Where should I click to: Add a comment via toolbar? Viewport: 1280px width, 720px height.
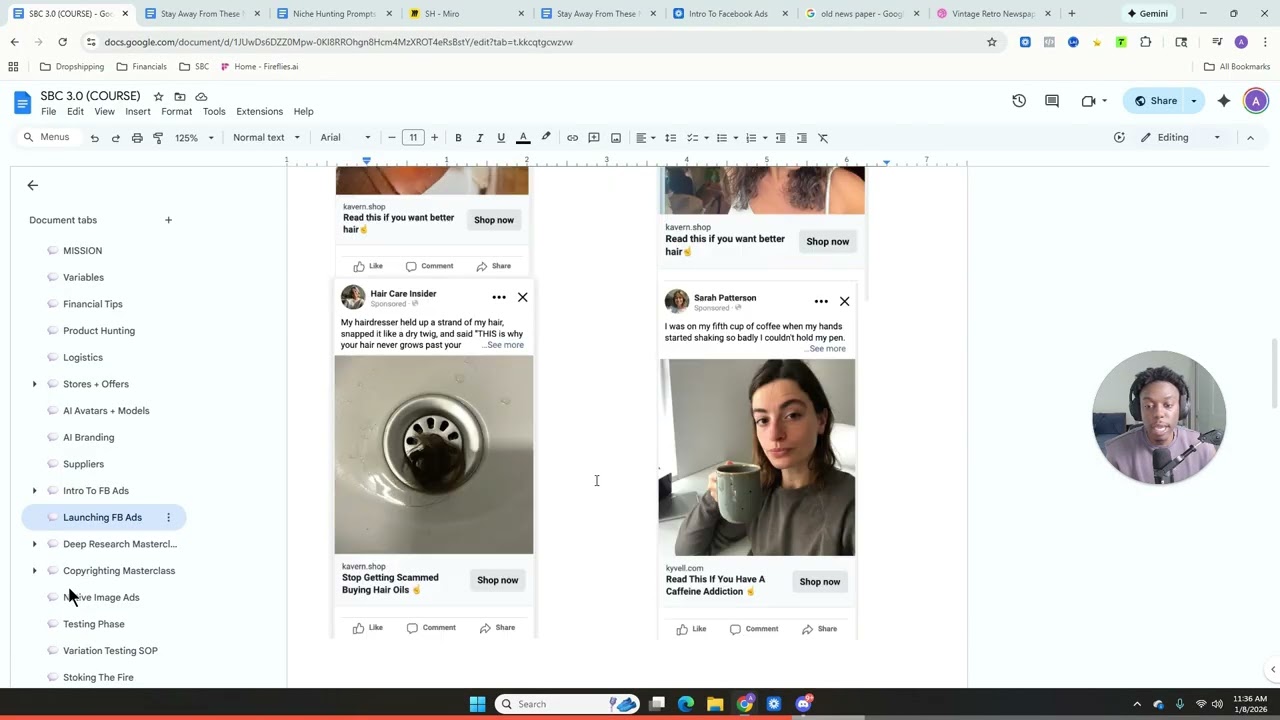594,138
